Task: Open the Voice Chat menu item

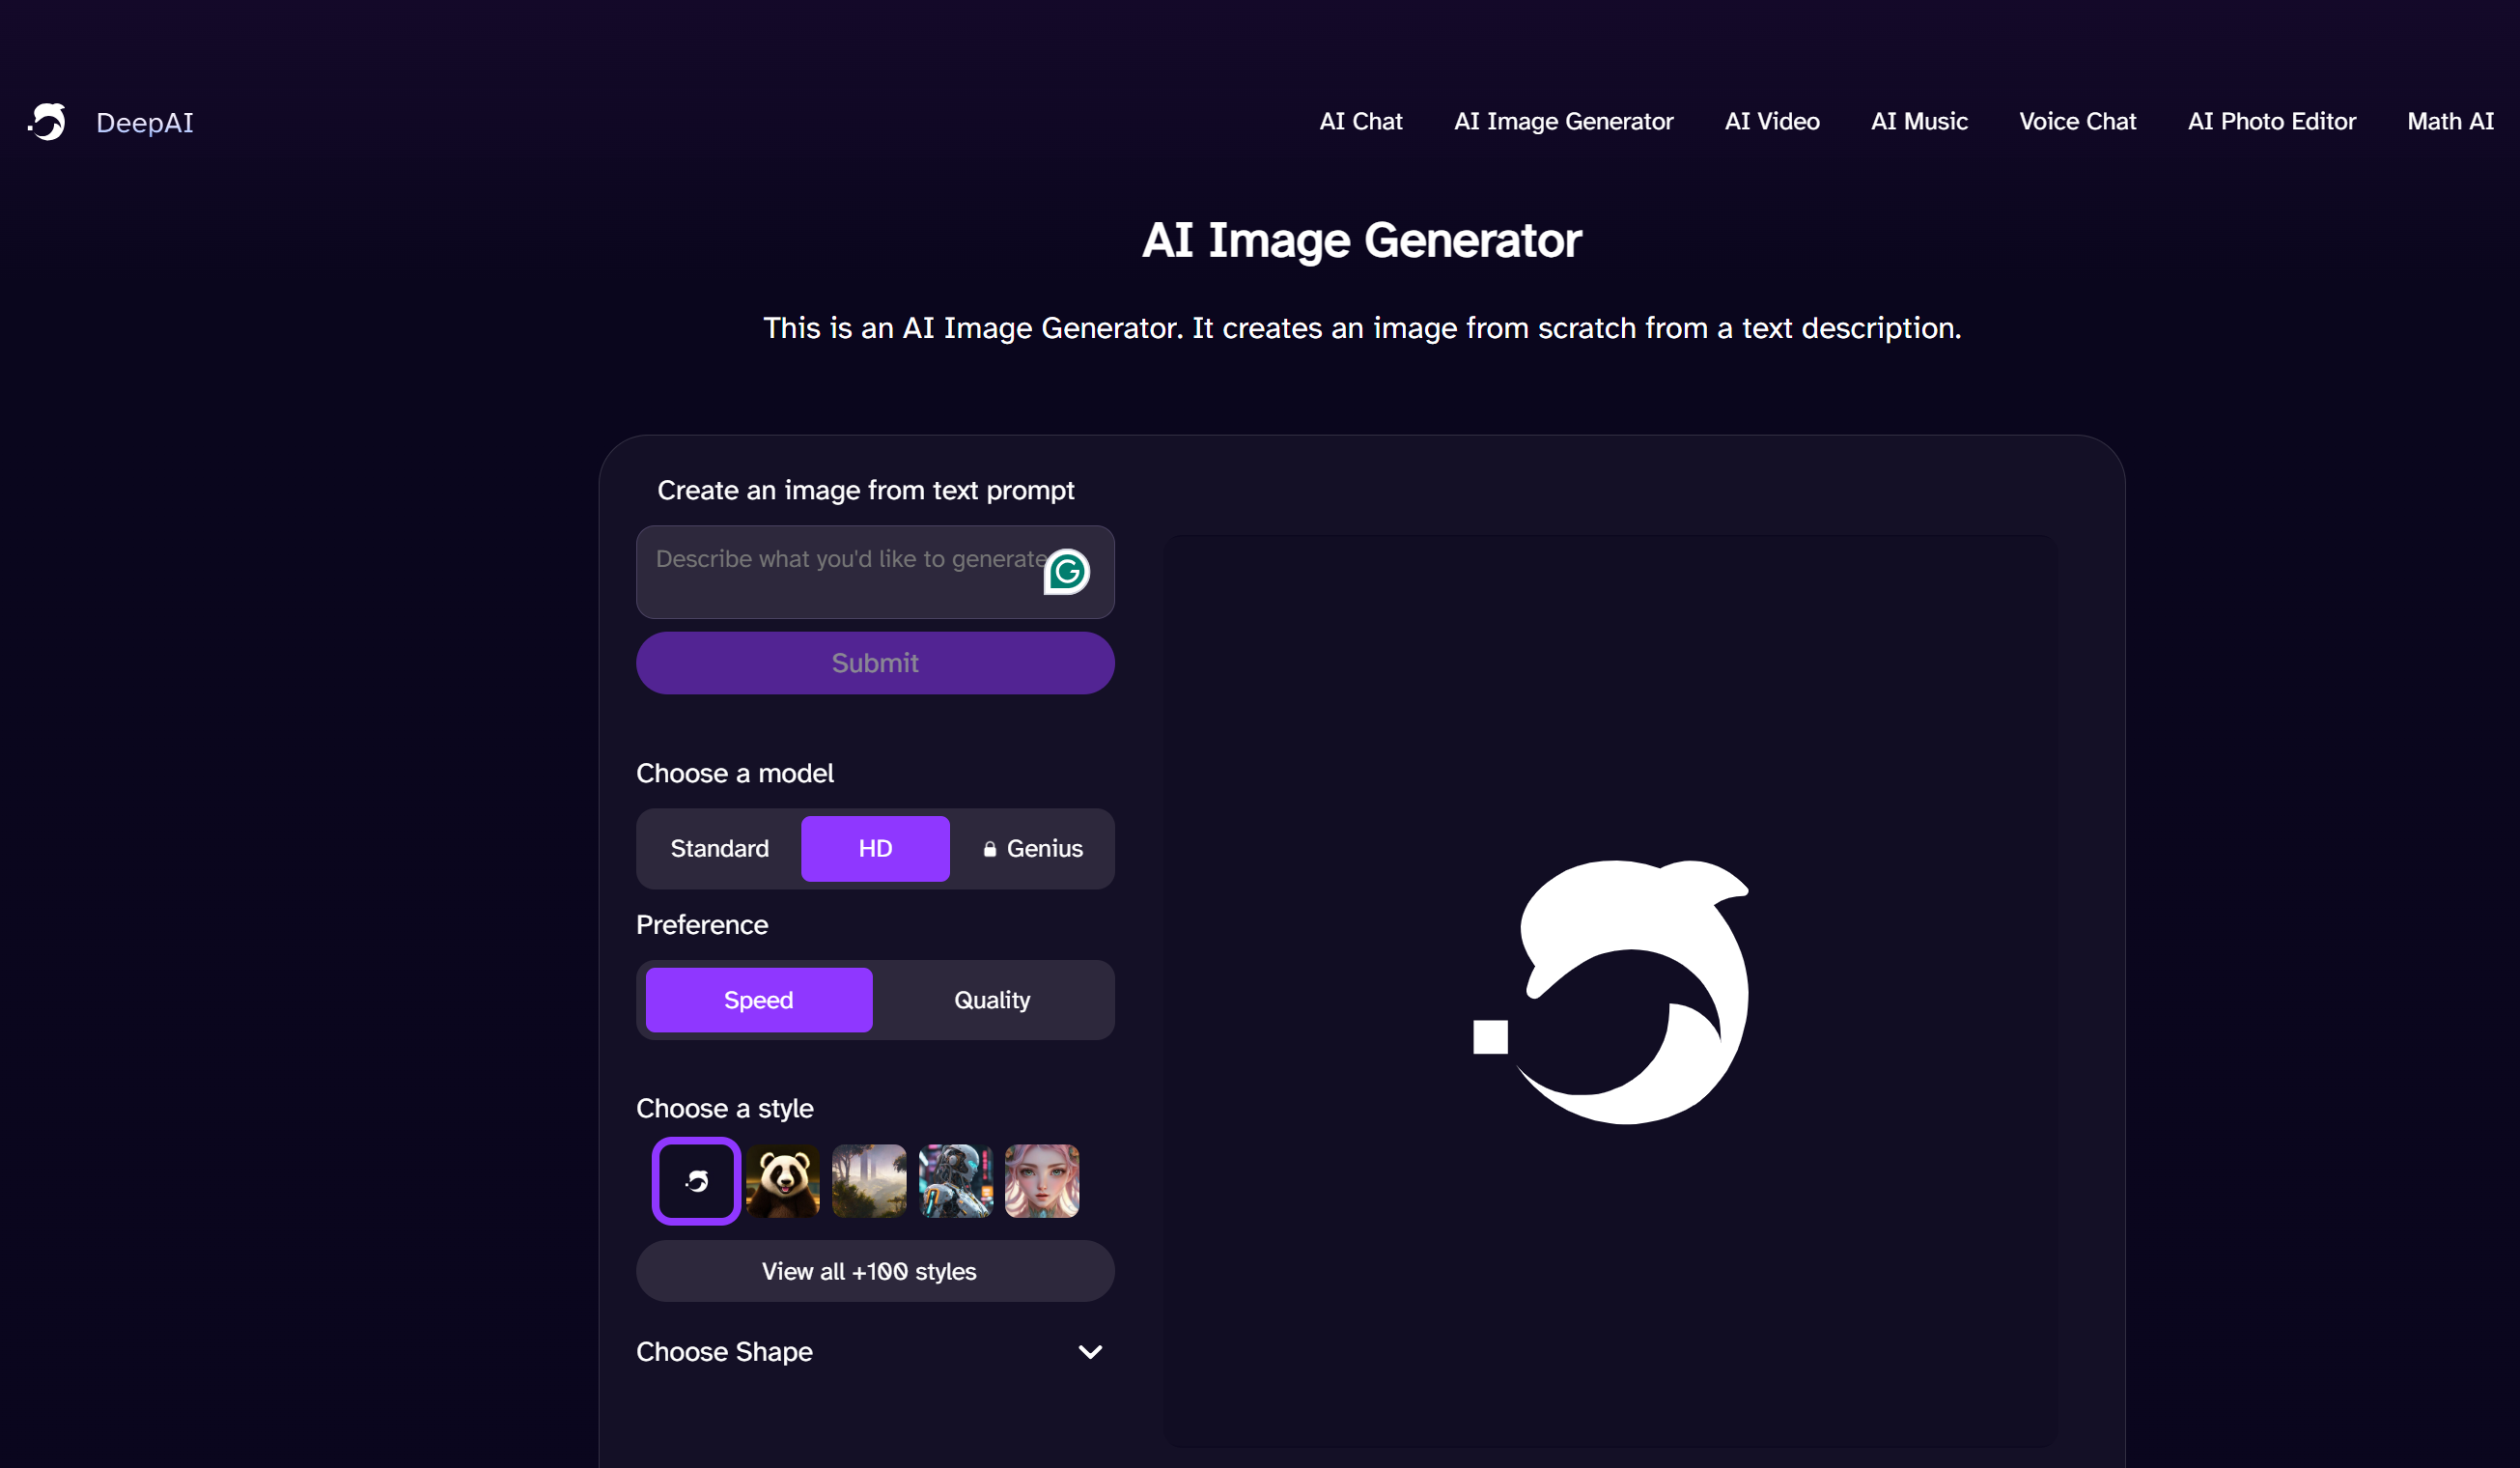Action: coord(2077,121)
